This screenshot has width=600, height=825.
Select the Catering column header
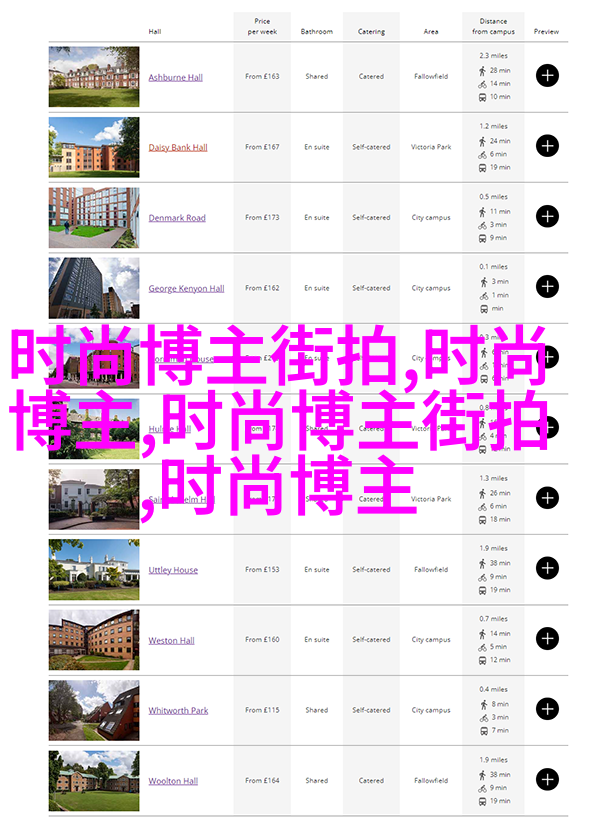coord(371,31)
